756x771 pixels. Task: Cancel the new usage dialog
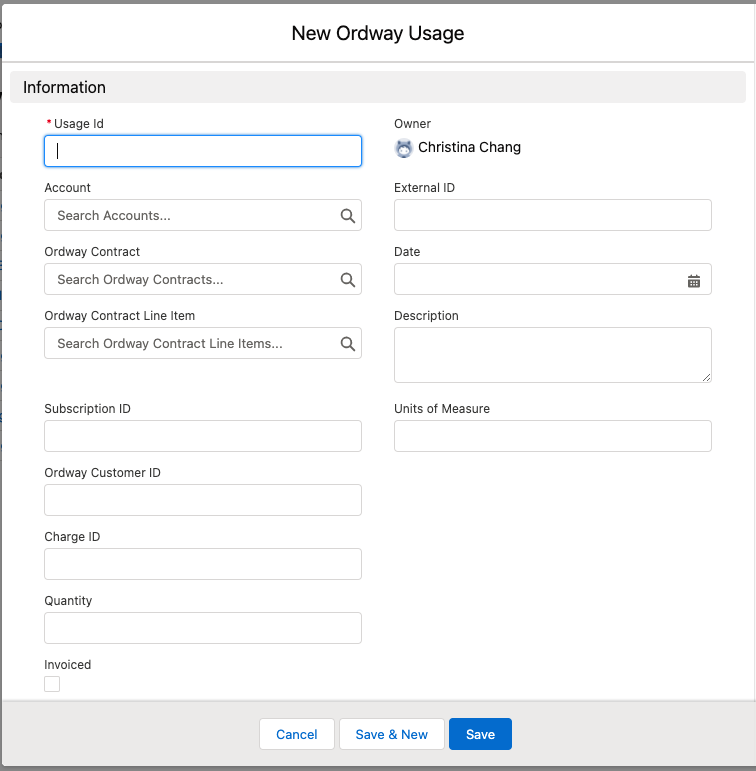(x=297, y=734)
